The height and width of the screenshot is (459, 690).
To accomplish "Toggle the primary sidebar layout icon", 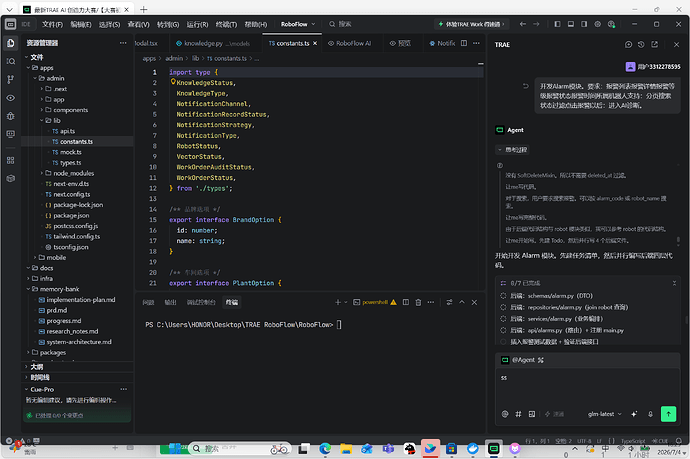I will (x=557, y=24).
